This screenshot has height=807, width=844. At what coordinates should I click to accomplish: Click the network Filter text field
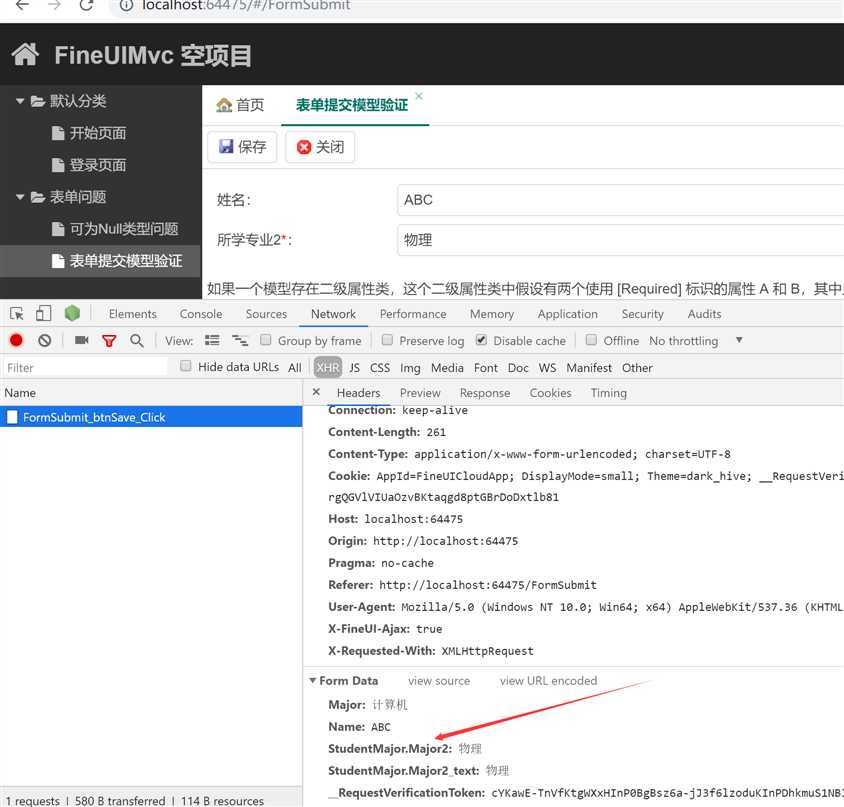(x=85, y=368)
